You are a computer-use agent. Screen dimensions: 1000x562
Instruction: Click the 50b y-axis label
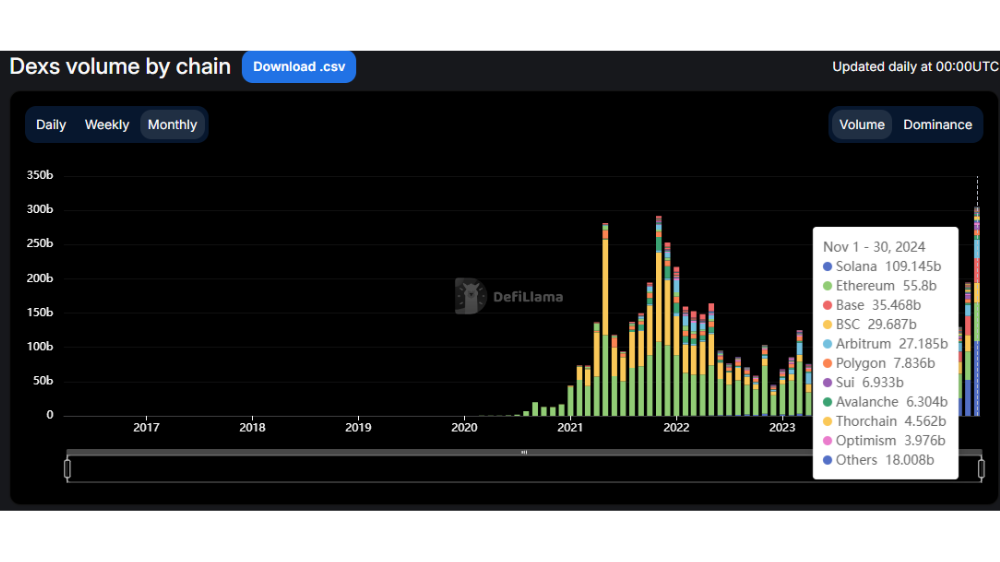click(x=42, y=381)
